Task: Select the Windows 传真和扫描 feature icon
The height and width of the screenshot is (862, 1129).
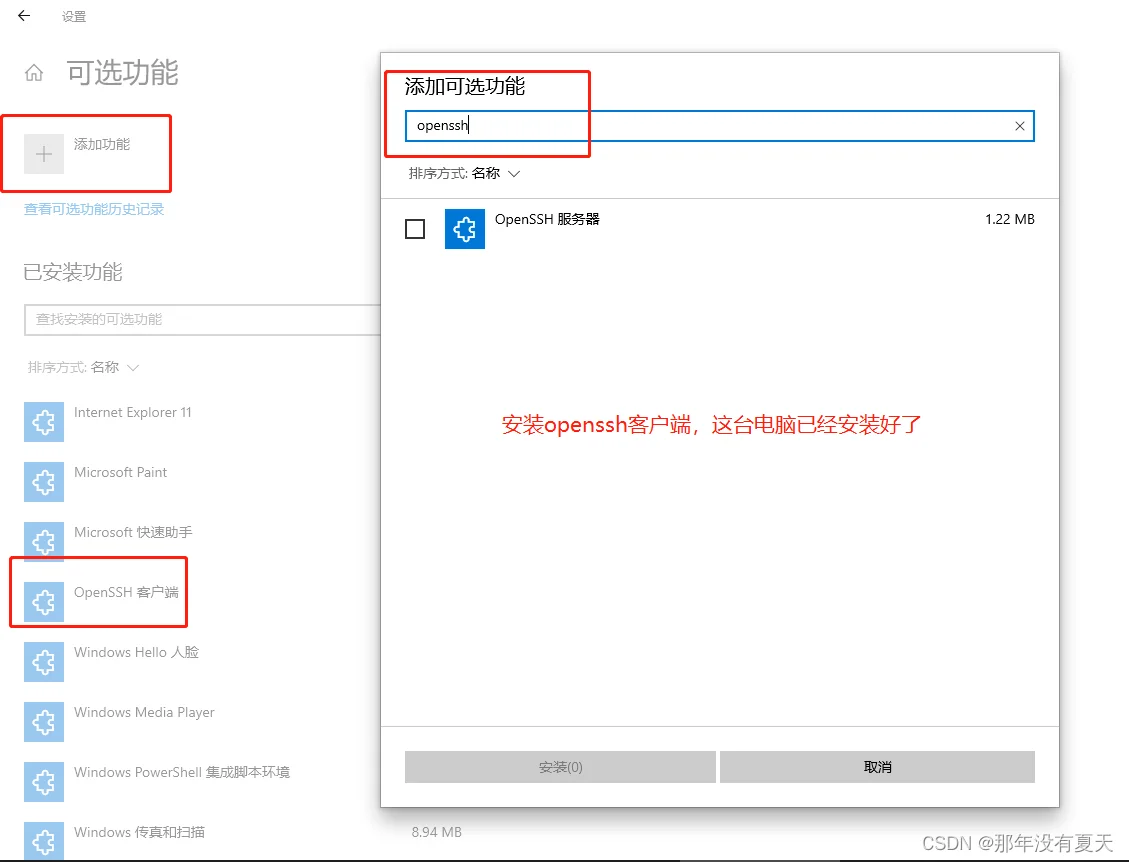Action: coord(44,841)
